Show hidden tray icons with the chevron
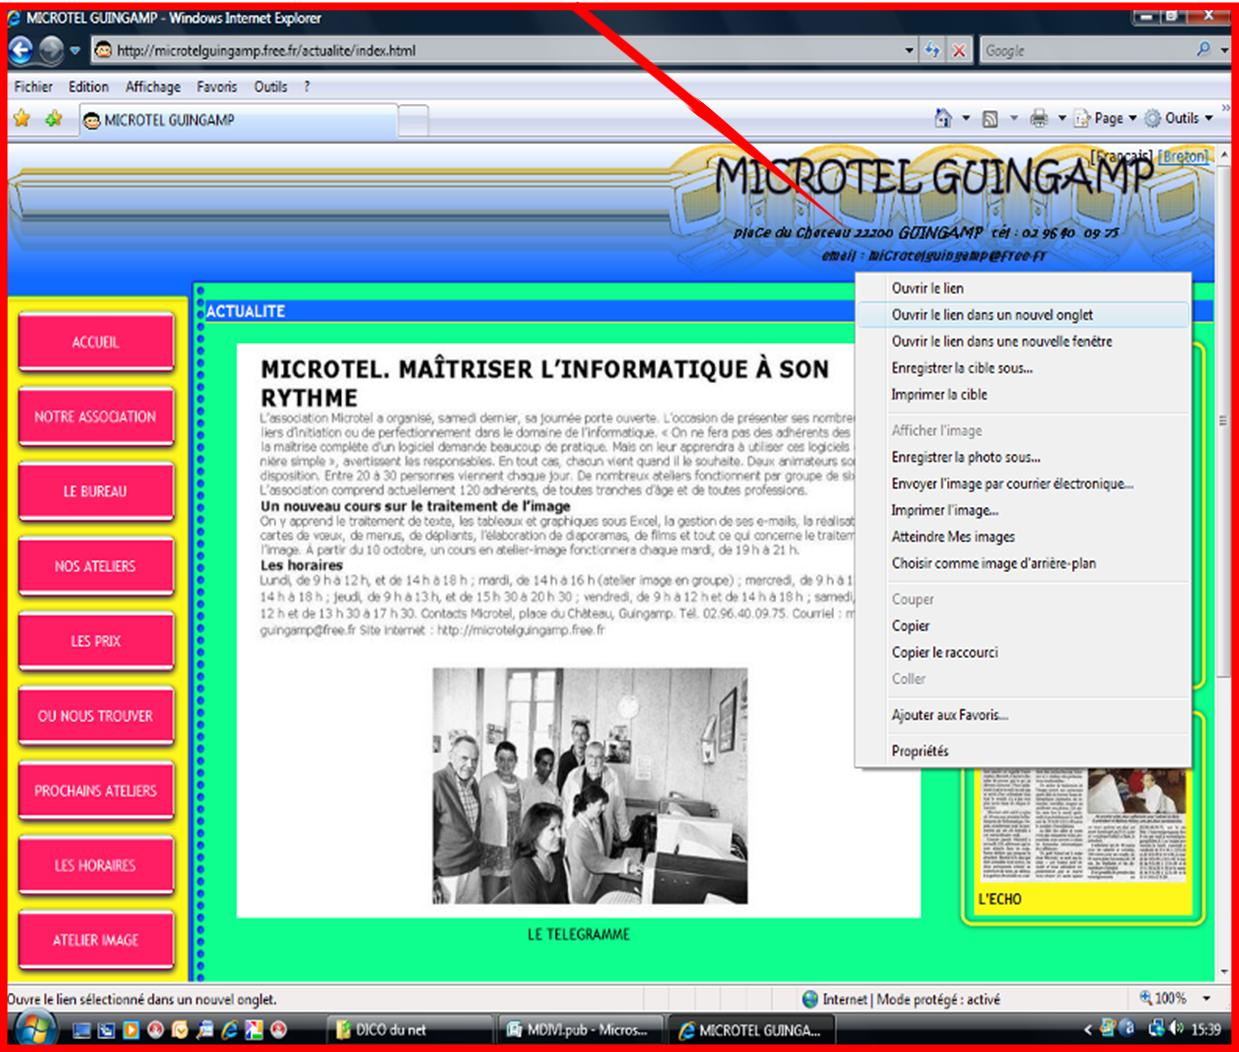 pos(1088,1029)
